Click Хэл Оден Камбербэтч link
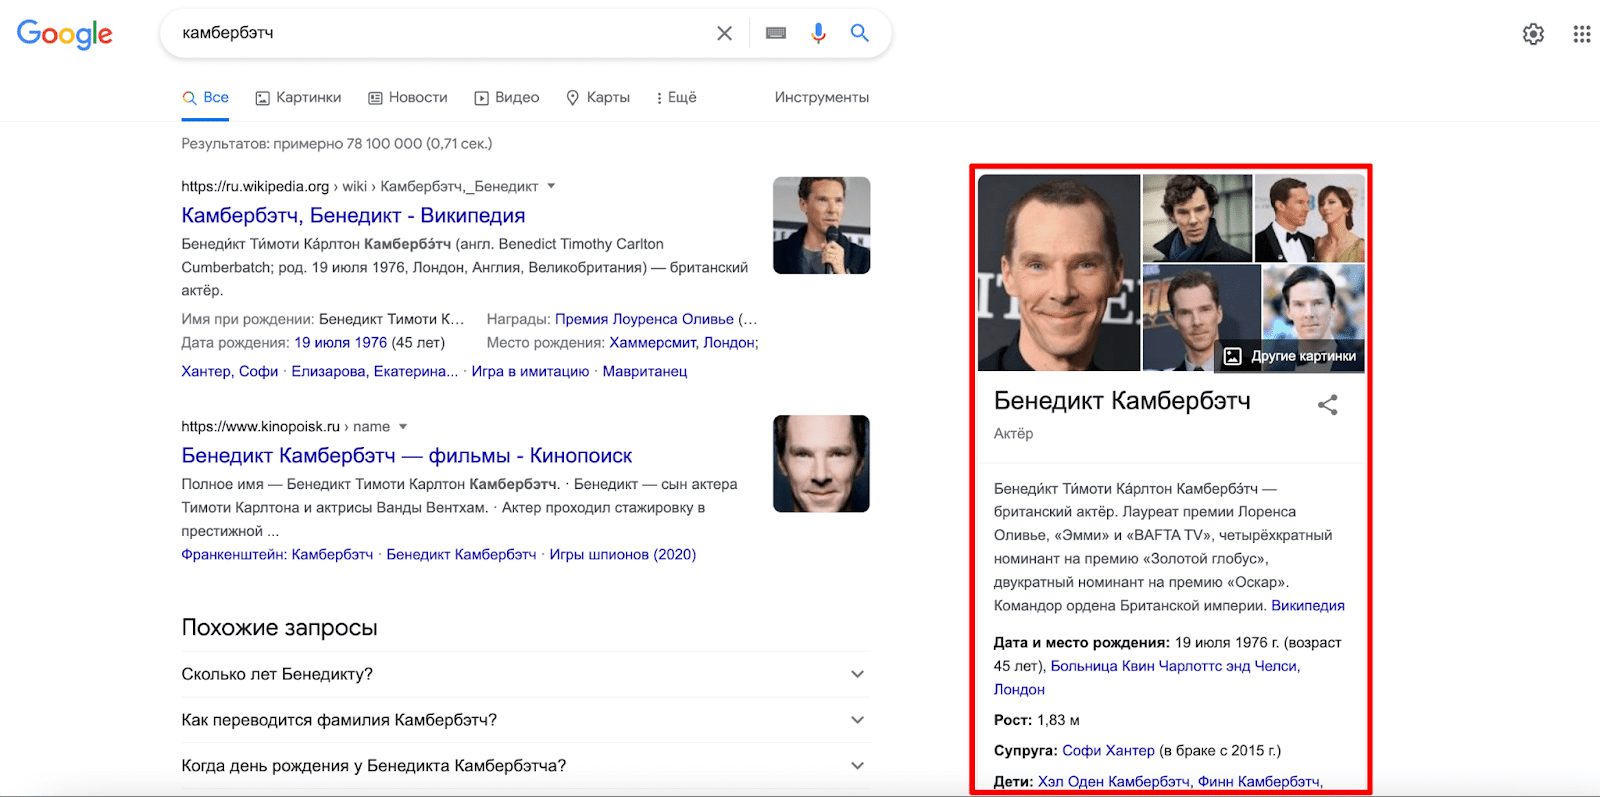This screenshot has width=1600, height=797. [1113, 781]
